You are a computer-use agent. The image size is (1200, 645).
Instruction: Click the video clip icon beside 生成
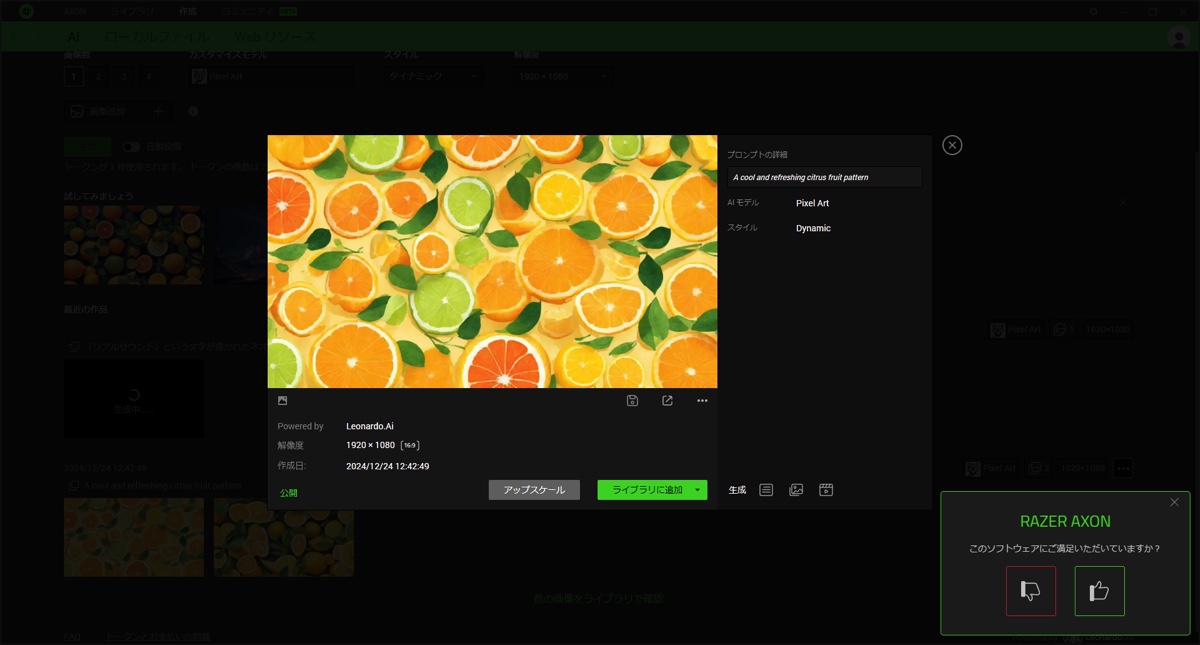(826, 490)
